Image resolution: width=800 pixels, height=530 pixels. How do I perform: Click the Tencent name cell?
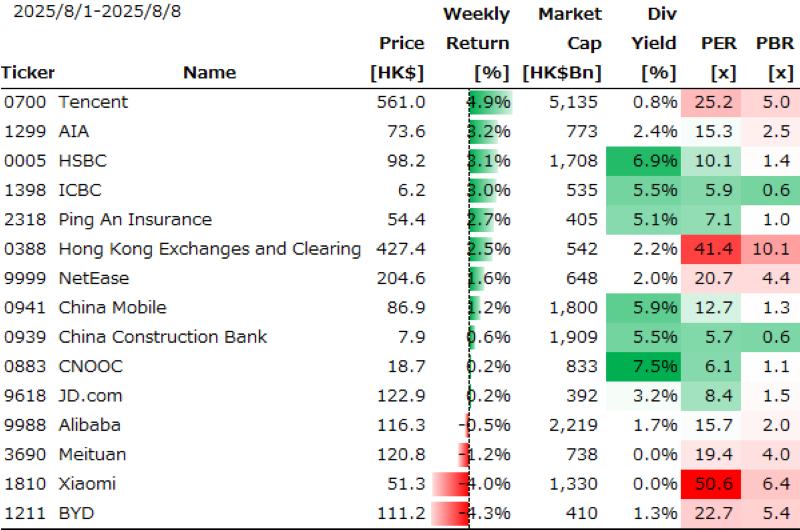93,102
